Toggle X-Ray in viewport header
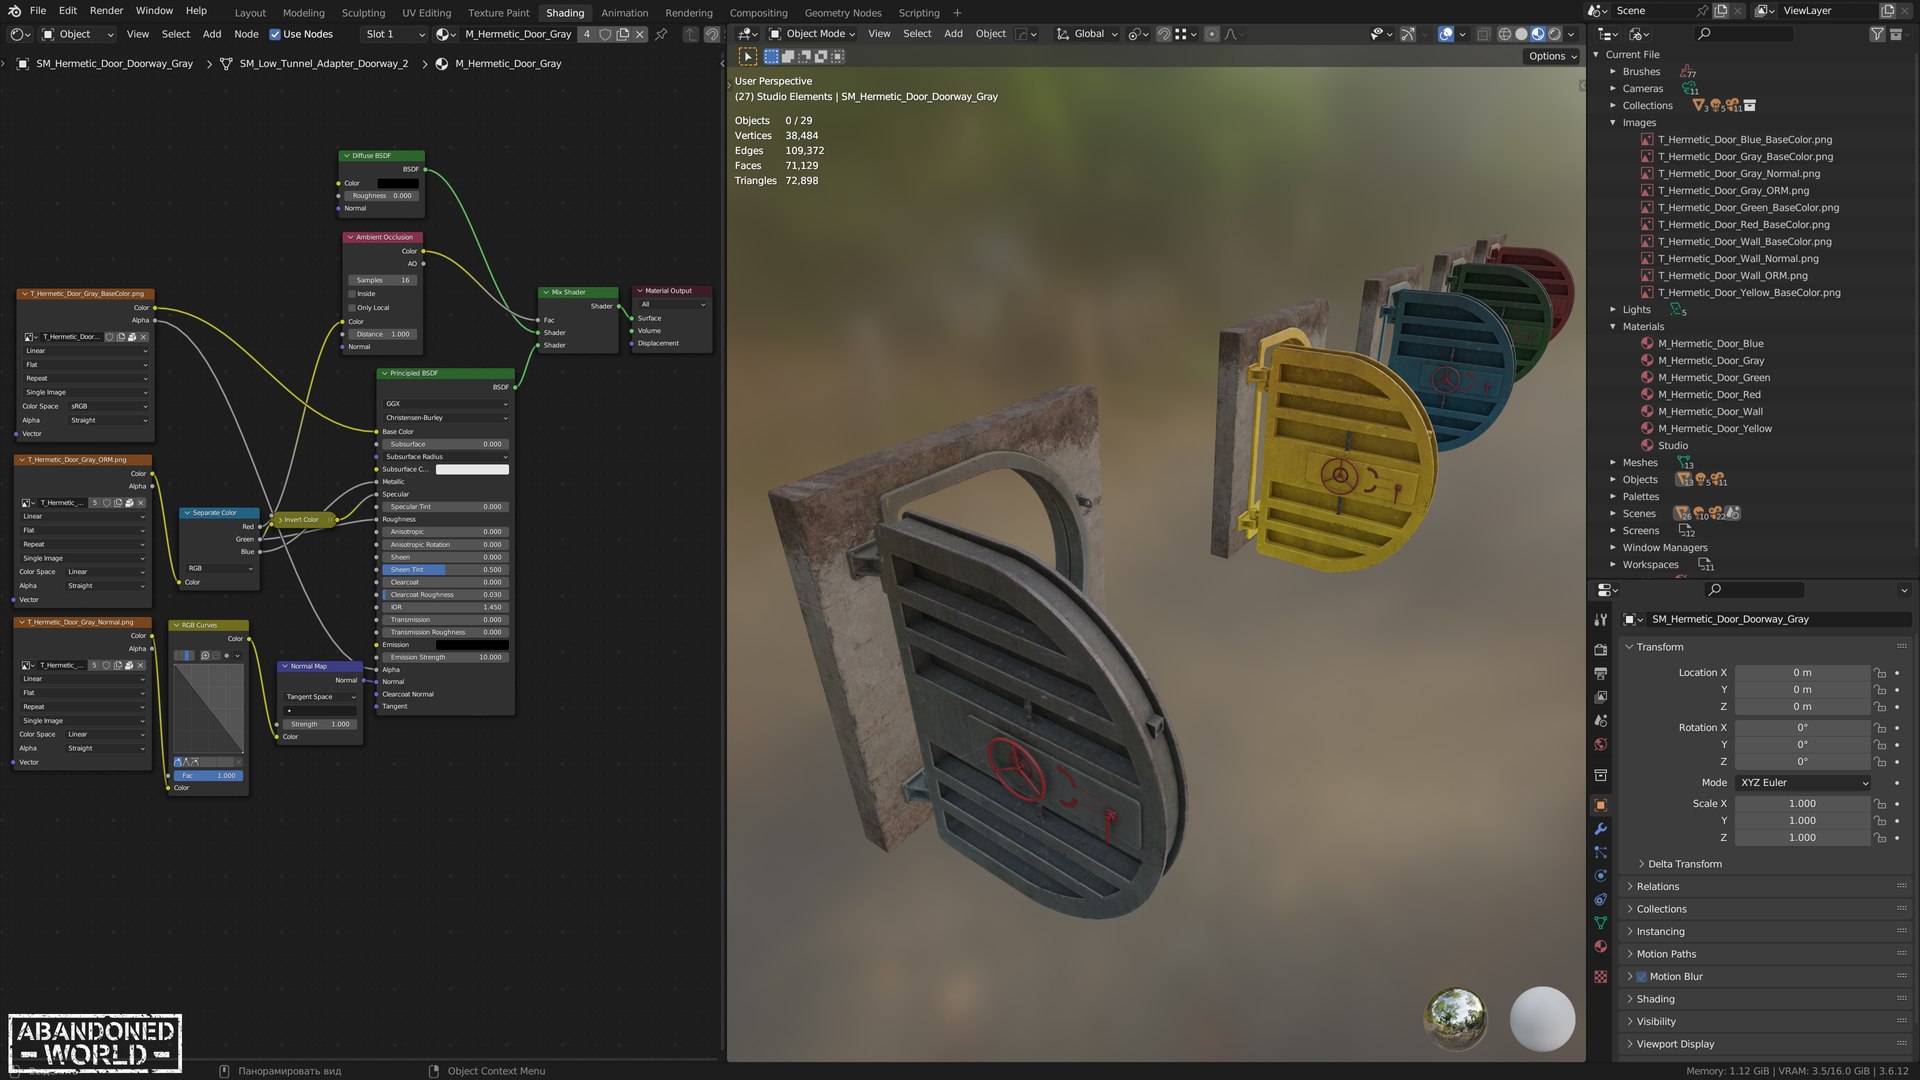The height and width of the screenshot is (1080, 1920). pyautogui.click(x=1483, y=34)
